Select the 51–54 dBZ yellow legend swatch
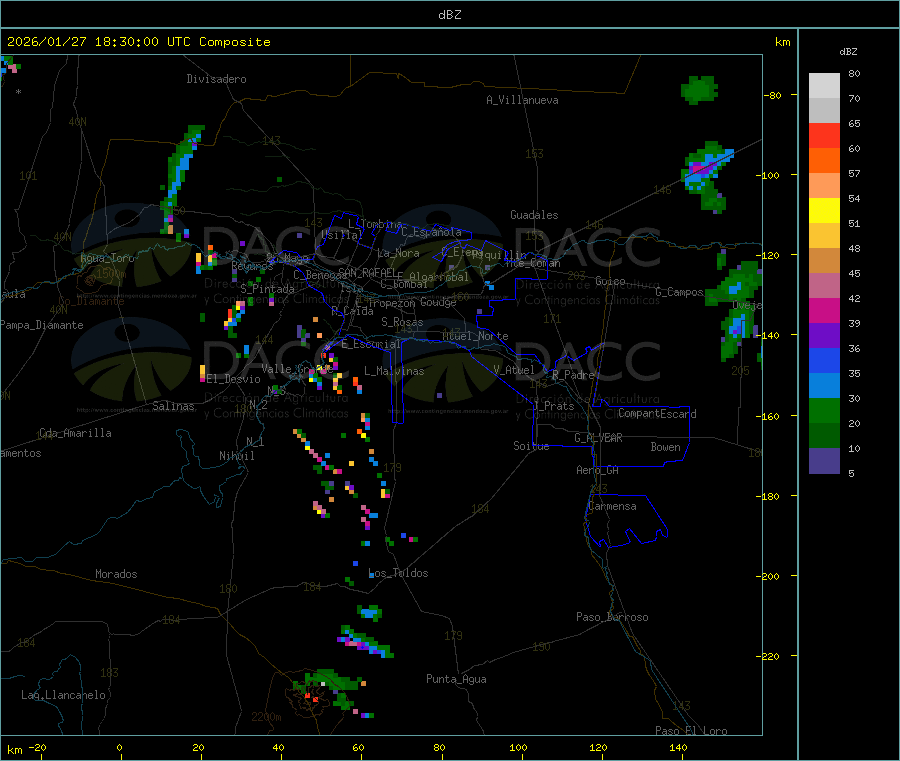 pyautogui.click(x=824, y=211)
